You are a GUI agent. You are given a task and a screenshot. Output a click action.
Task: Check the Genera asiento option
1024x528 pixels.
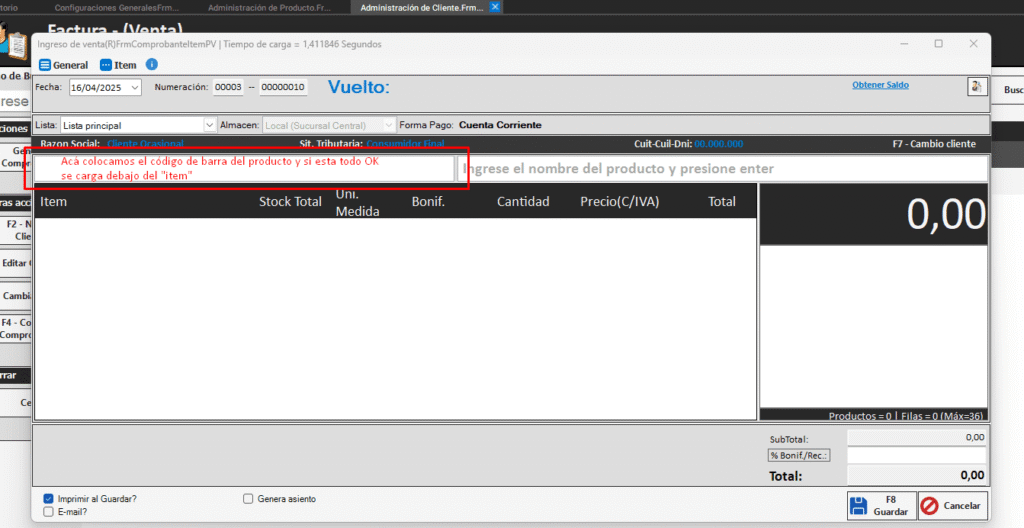coord(248,498)
